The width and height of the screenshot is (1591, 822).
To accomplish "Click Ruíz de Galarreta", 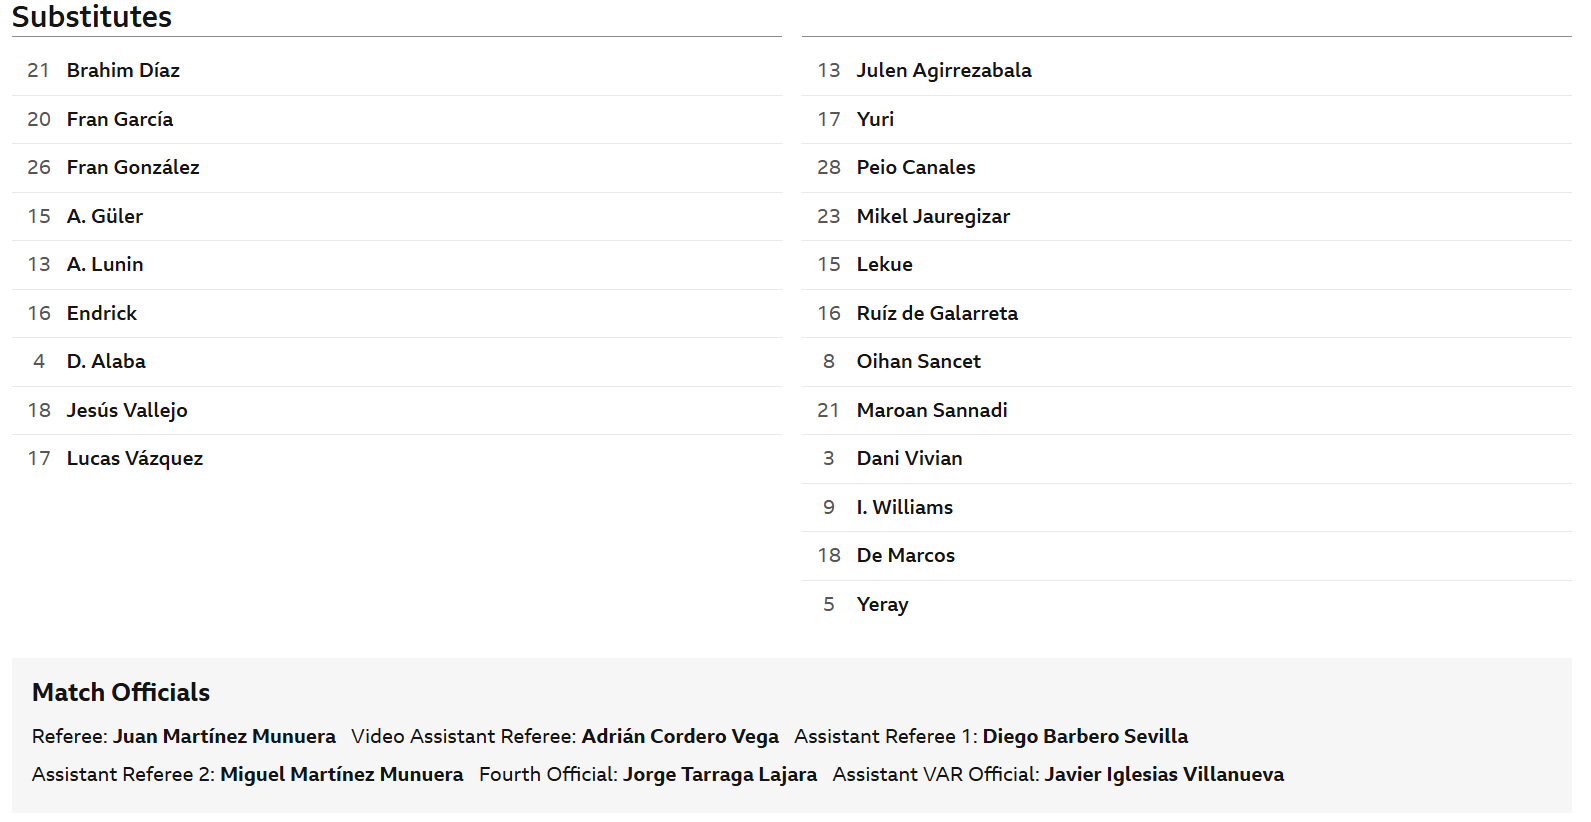I will pyautogui.click(x=1186, y=314).
